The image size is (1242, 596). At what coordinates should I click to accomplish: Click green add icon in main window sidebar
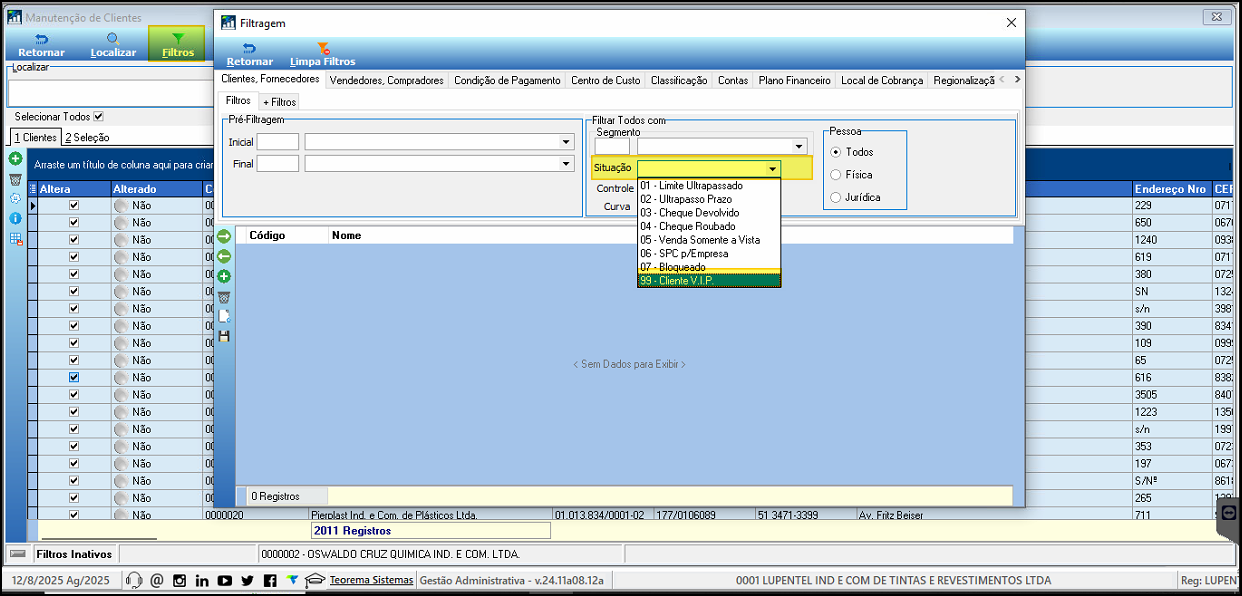[15, 159]
